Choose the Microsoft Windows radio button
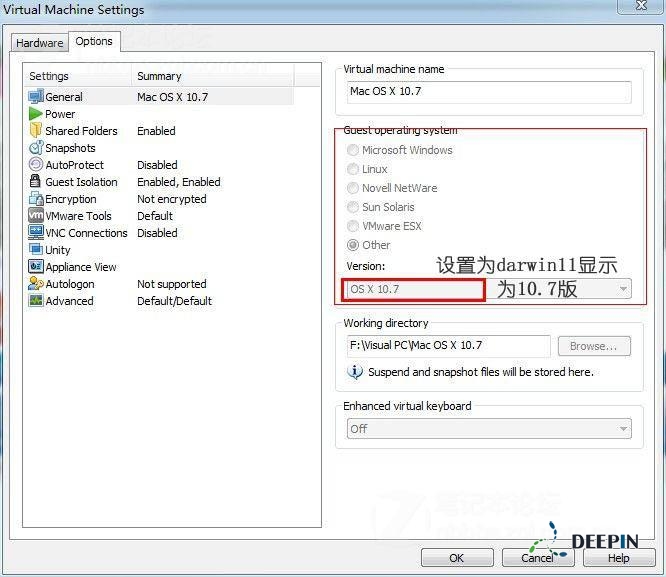The width and height of the screenshot is (666, 577). (x=353, y=150)
